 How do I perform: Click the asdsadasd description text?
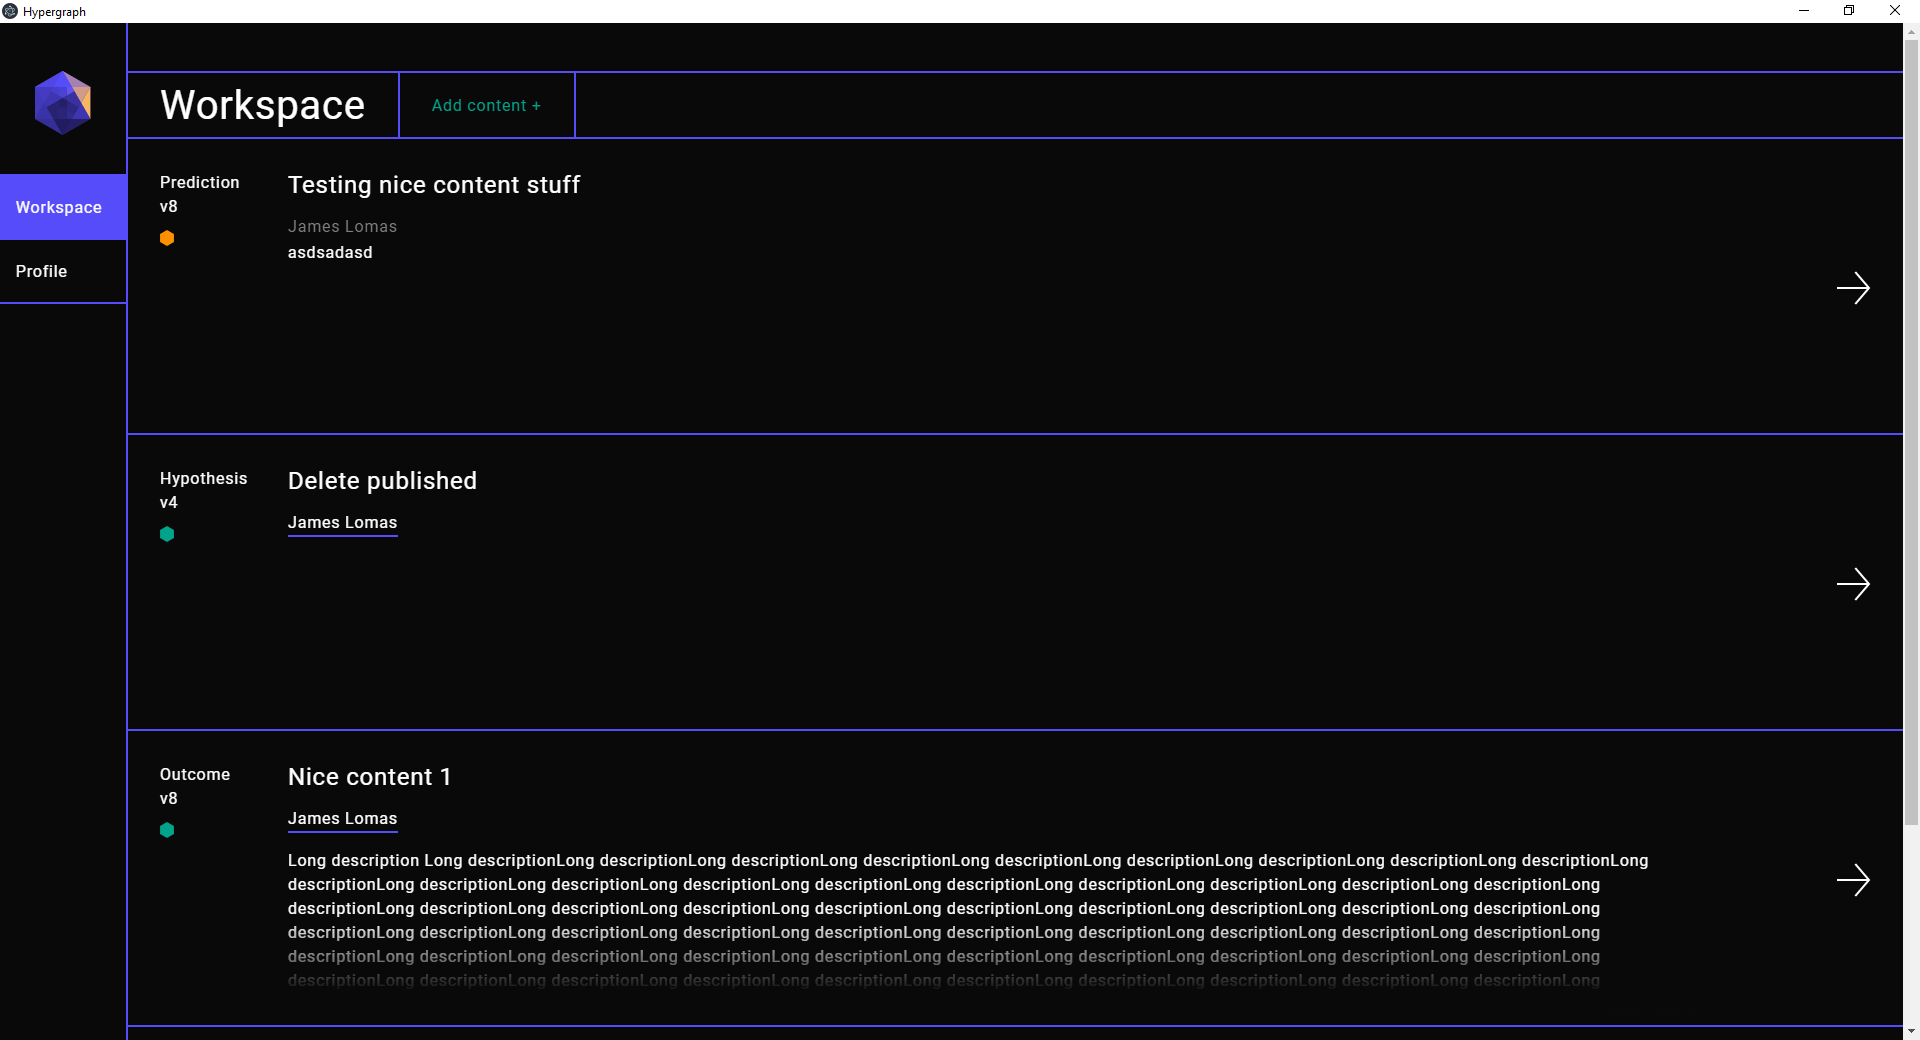click(x=330, y=253)
